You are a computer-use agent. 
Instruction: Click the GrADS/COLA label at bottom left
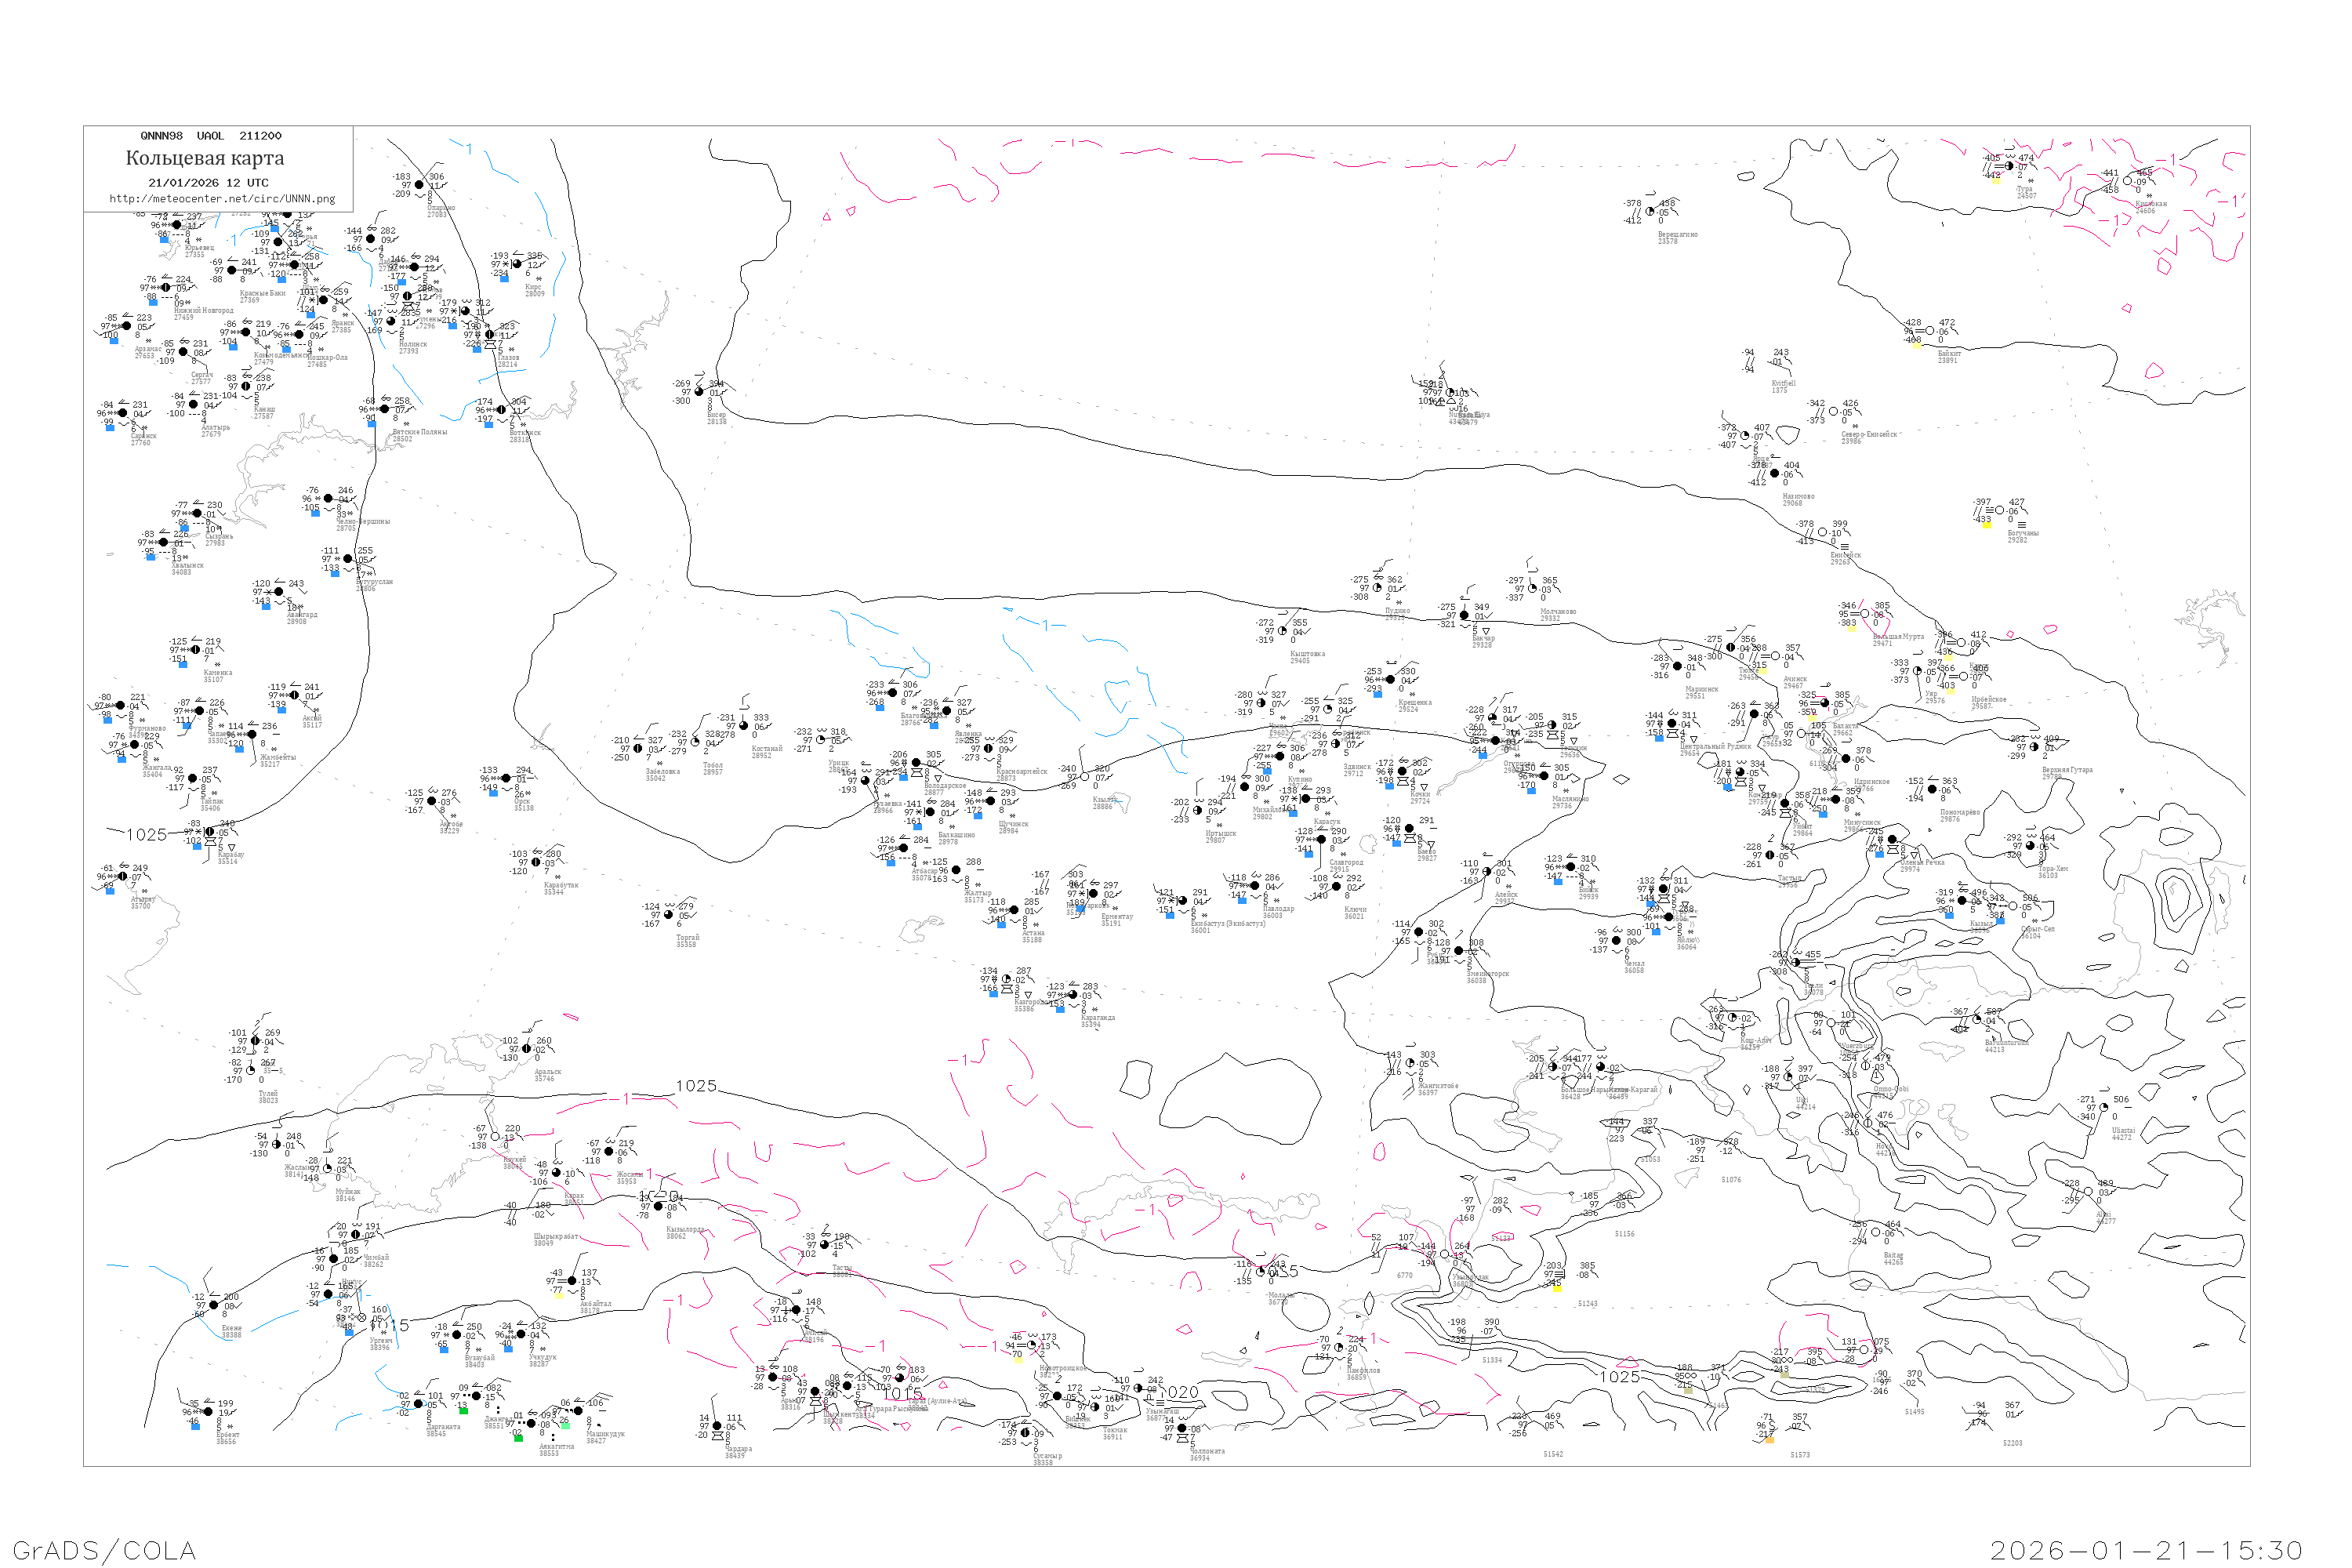[x=104, y=1550]
